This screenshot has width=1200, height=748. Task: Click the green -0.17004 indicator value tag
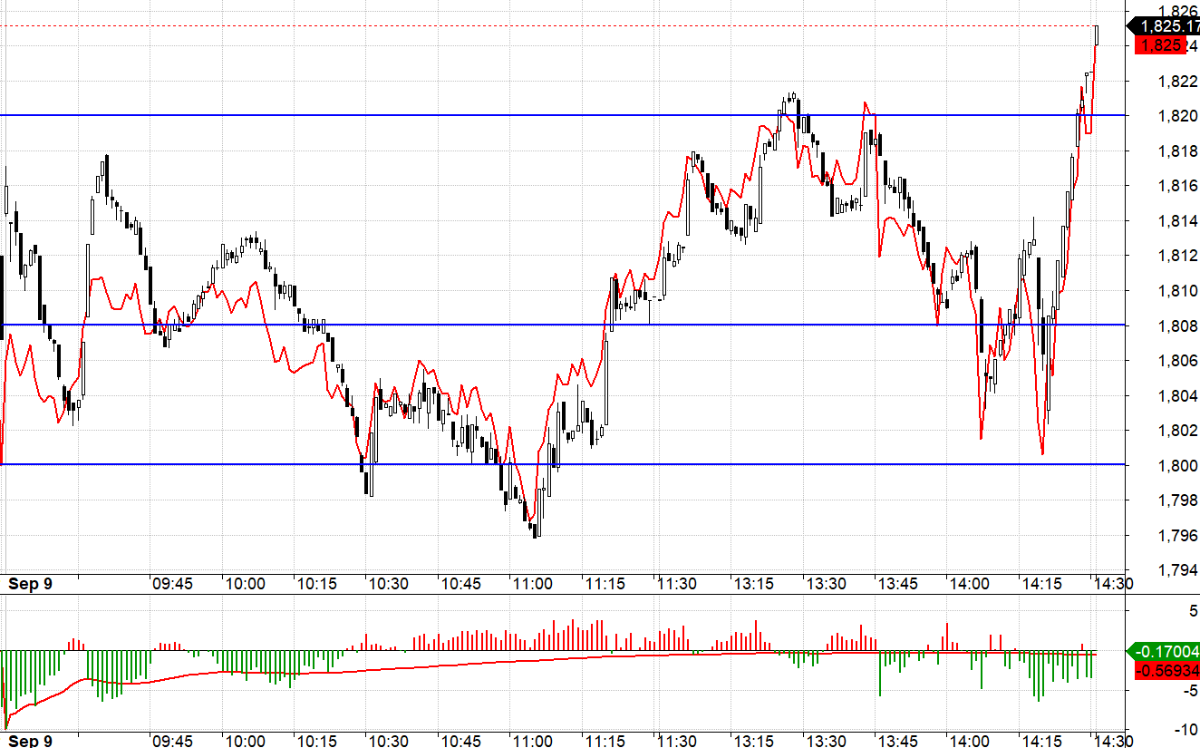coord(1164,652)
